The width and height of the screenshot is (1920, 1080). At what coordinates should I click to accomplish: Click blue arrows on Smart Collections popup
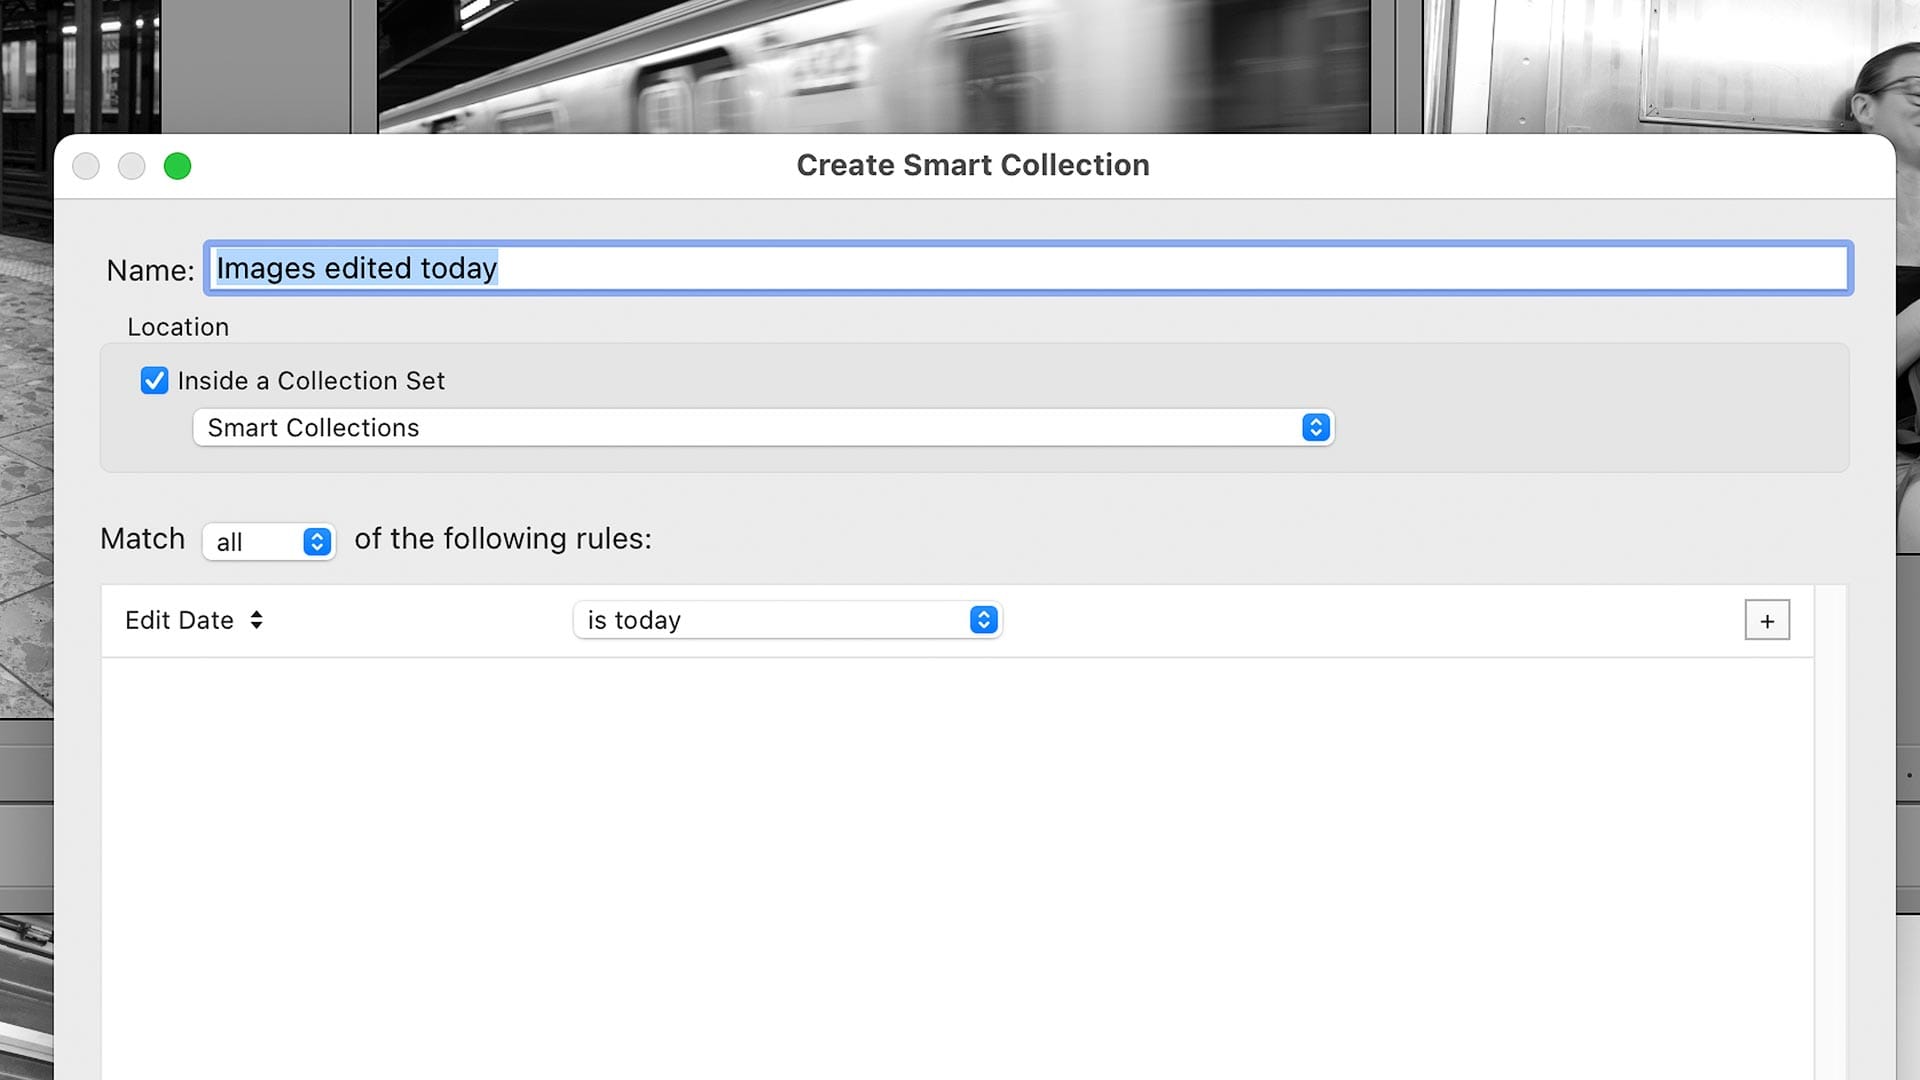point(1315,428)
